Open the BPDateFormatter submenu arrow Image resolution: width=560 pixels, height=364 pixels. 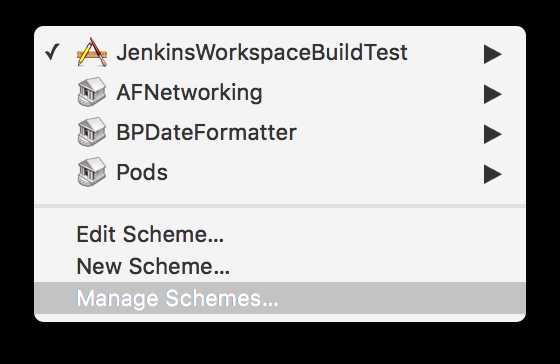493,134
